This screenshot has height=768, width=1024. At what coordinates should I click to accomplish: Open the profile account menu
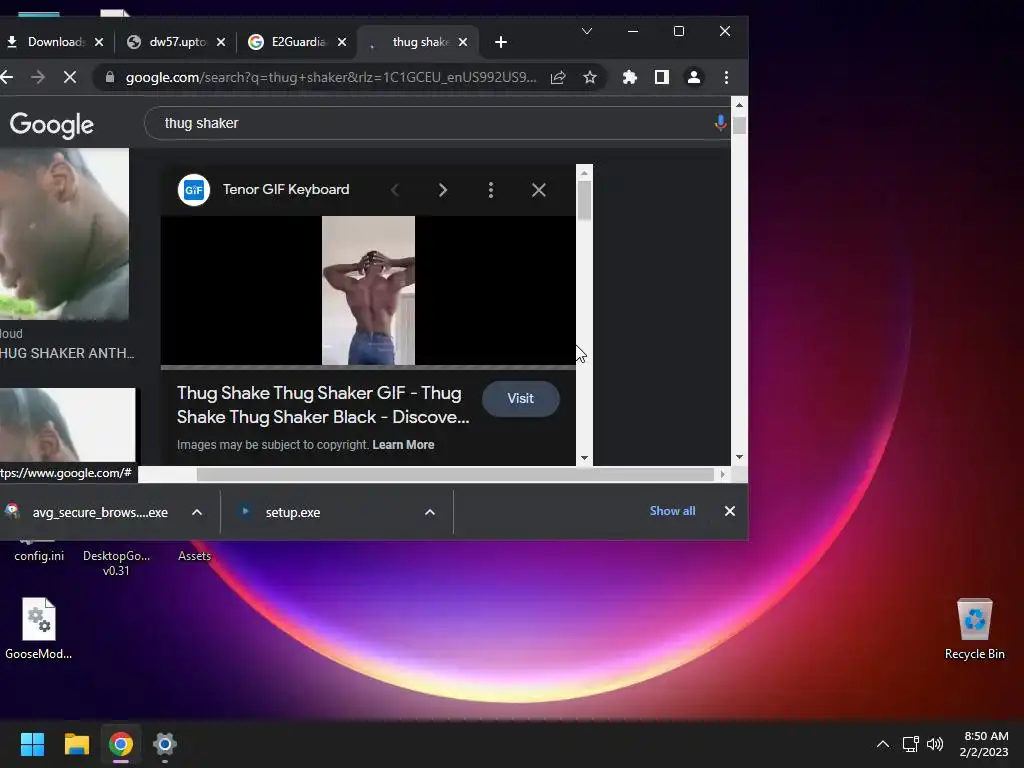(x=694, y=77)
